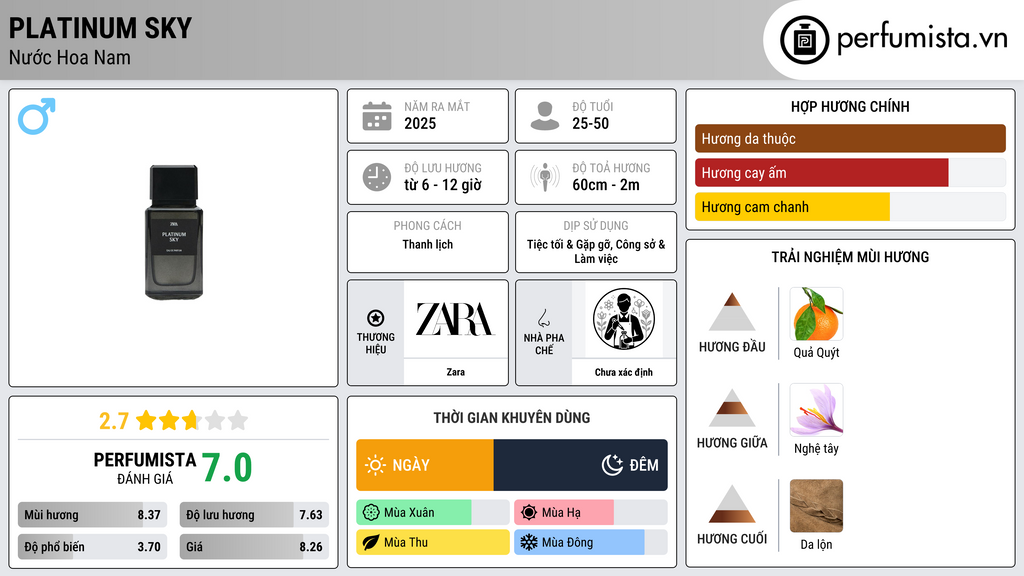Click the nose icon above Nhà pha chế
The height and width of the screenshot is (576, 1024).
[x=543, y=318]
